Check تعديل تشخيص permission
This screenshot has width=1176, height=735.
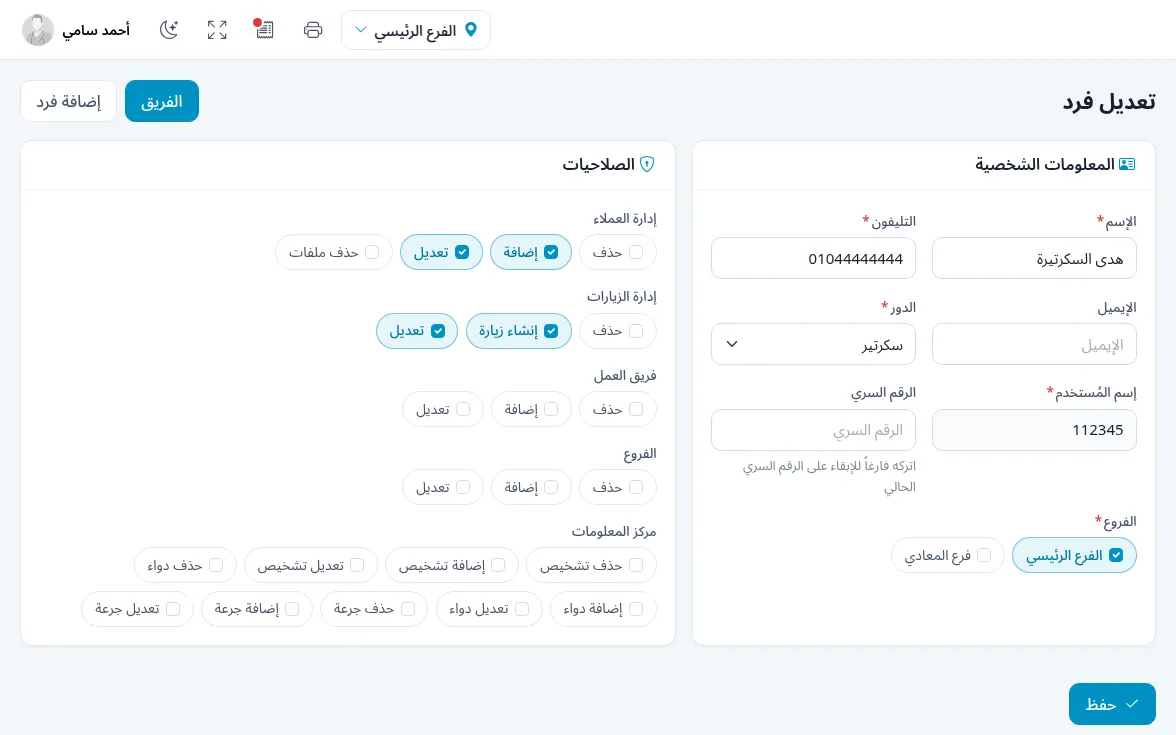click(357, 565)
